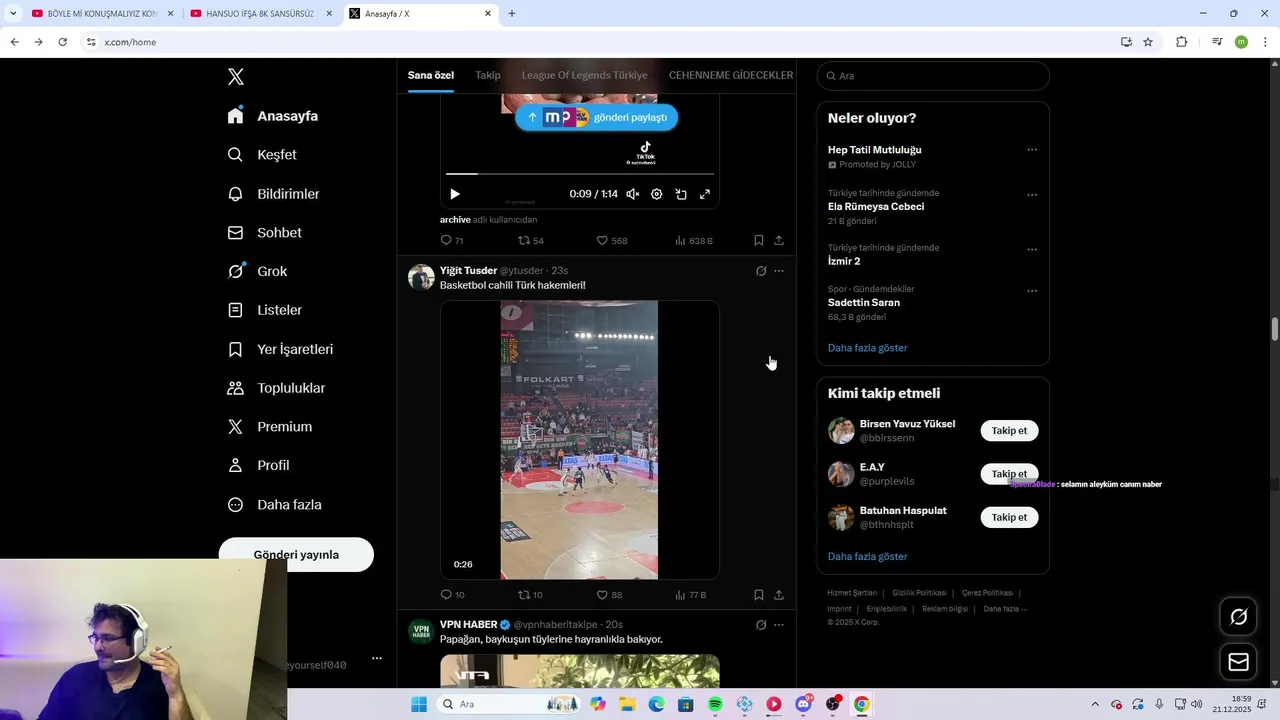Open more options on Yiğit Tusder post

779,271
